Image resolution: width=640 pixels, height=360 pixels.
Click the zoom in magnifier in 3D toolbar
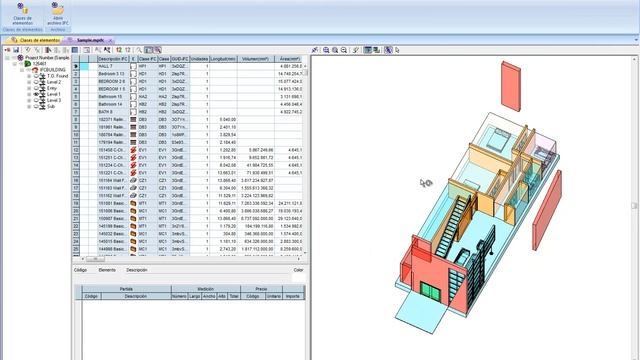(335, 50)
